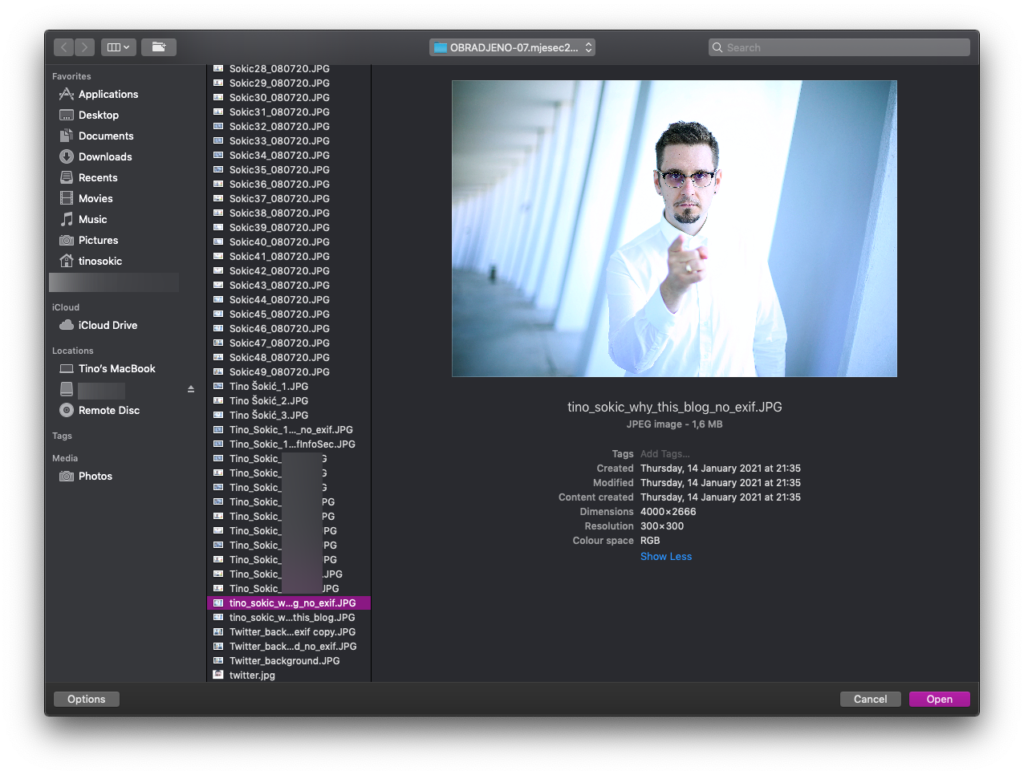Open Recents in the sidebar

click(98, 178)
